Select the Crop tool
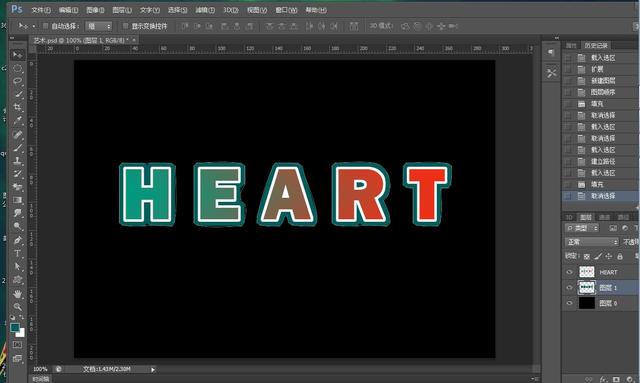The image size is (640, 383). coord(17,107)
